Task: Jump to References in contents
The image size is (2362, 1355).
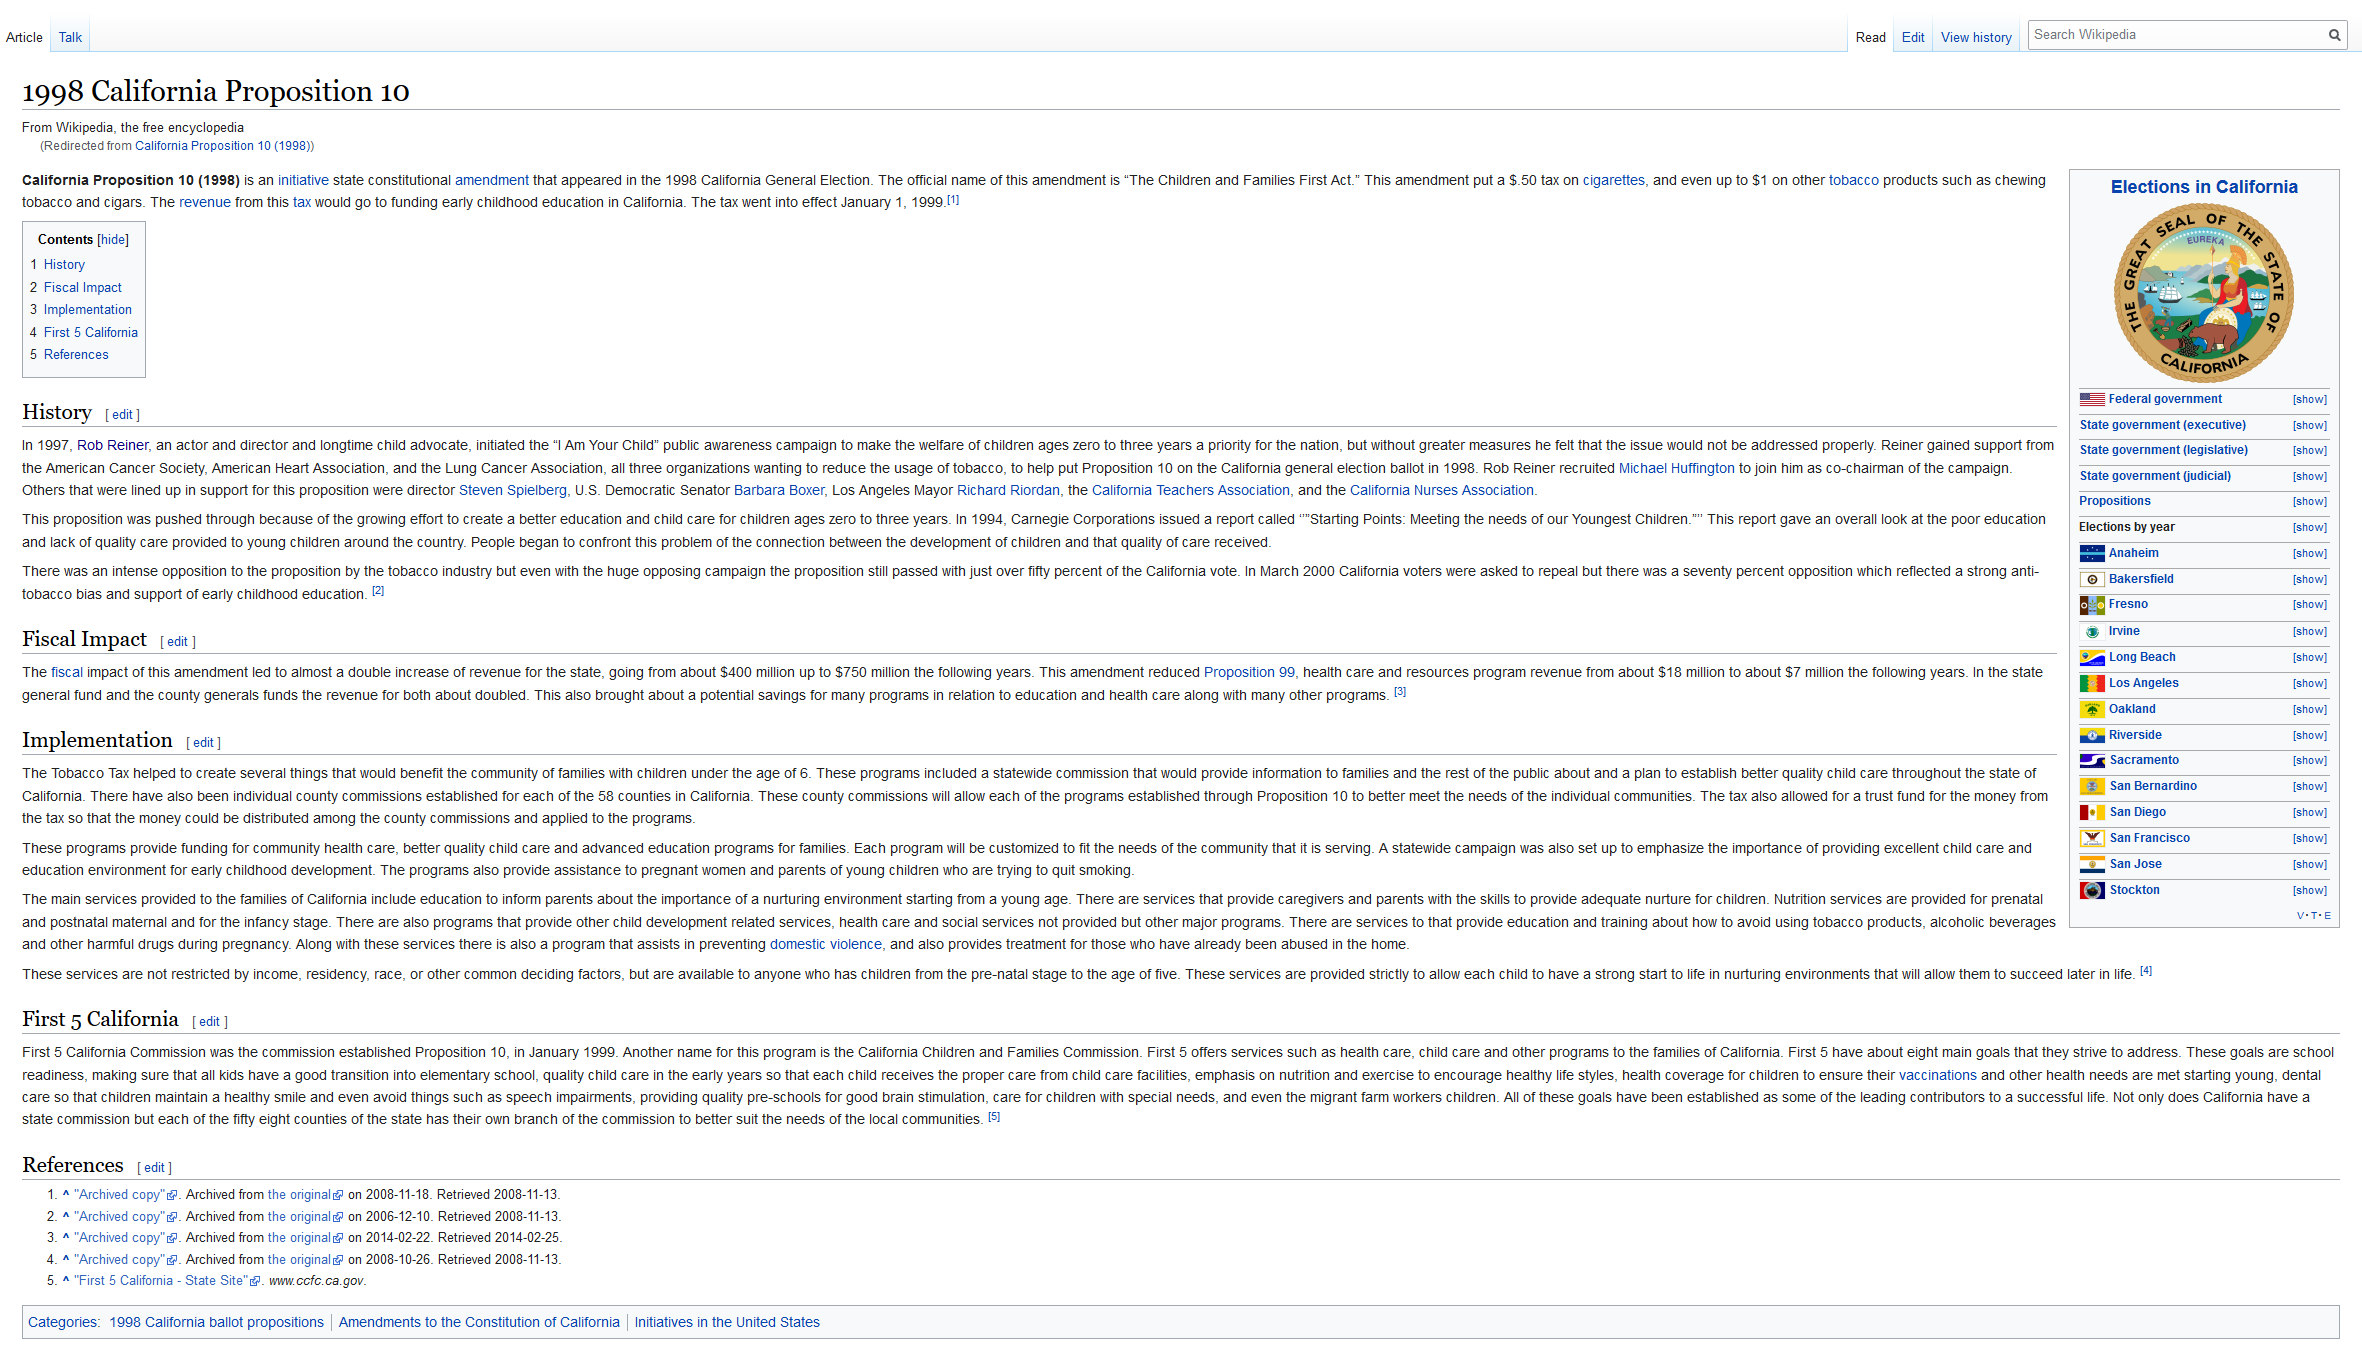Action: coord(76,355)
